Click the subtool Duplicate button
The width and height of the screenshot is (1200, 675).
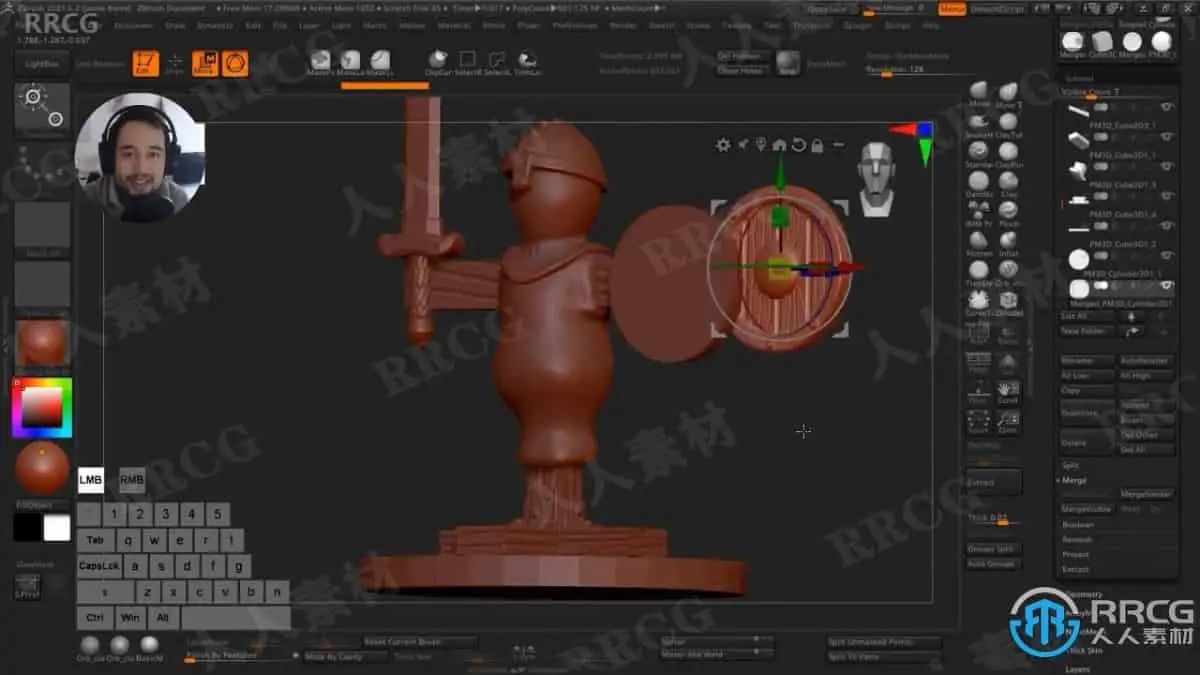coord(1087,412)
